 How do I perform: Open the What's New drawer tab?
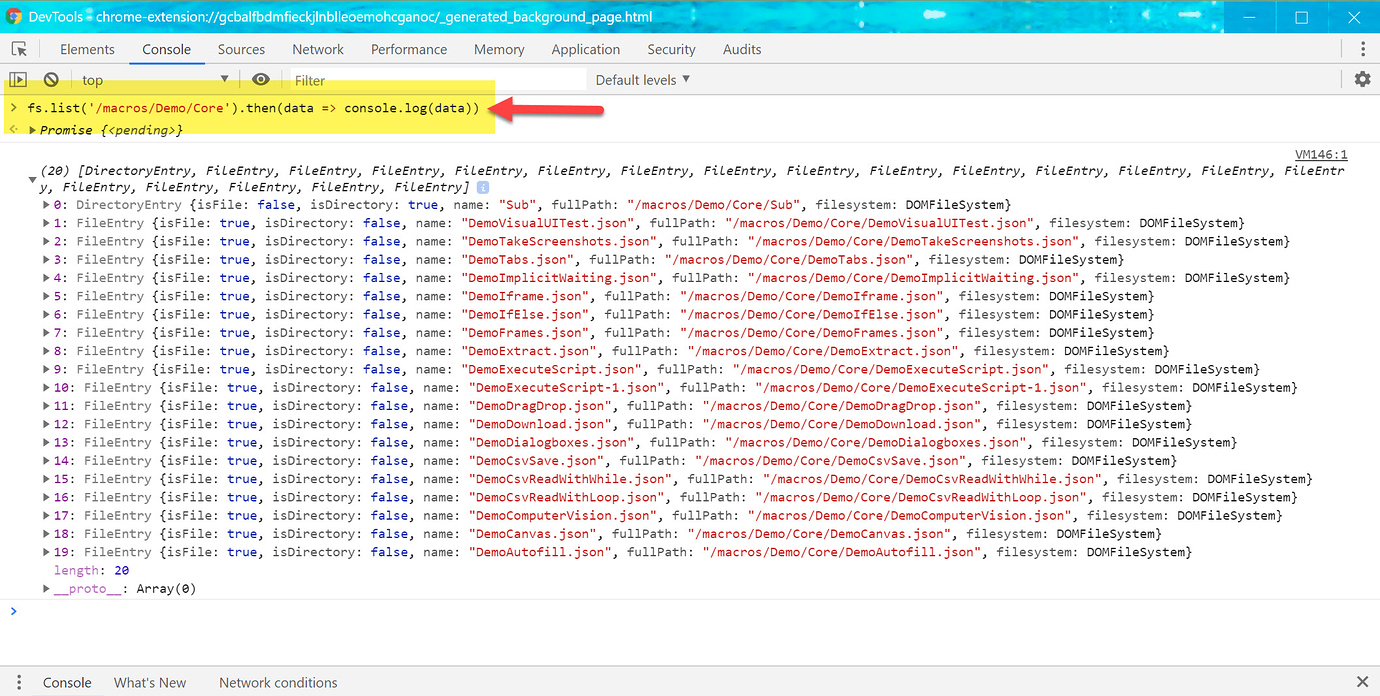pos(150,682)
